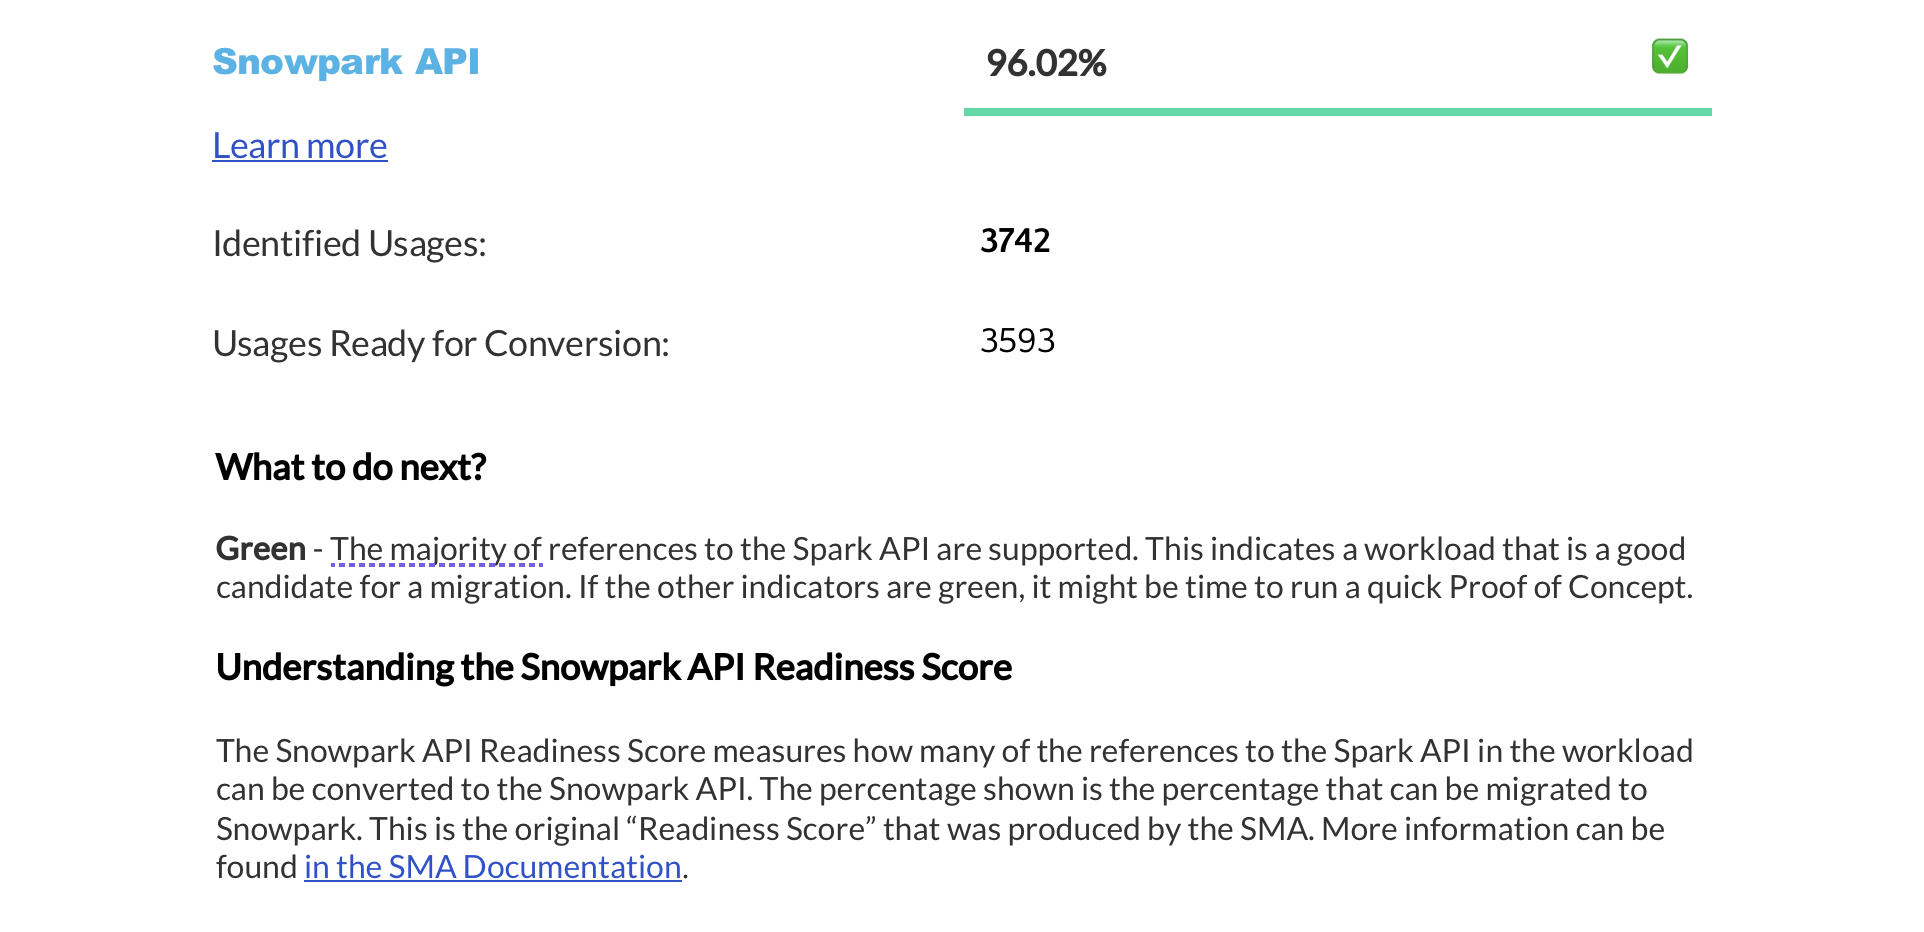Image resolution: width=1924 pixels, height=932 pixels.
Task: Click the dotted-underlined 'The majority of' text
Action: [436, 548]
